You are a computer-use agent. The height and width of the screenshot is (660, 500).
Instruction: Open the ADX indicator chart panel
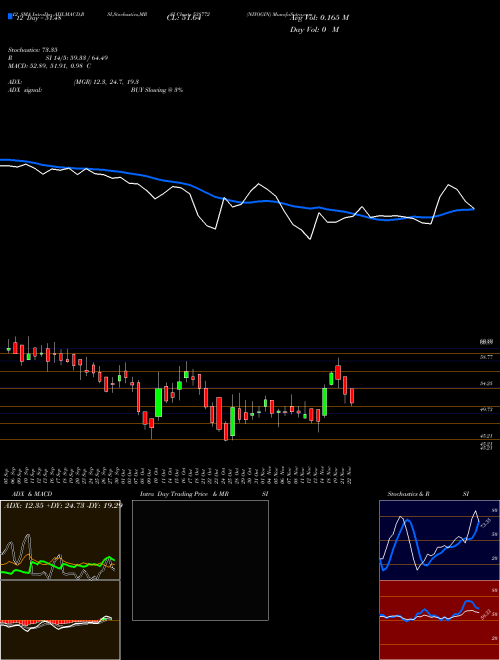point(60,540)
